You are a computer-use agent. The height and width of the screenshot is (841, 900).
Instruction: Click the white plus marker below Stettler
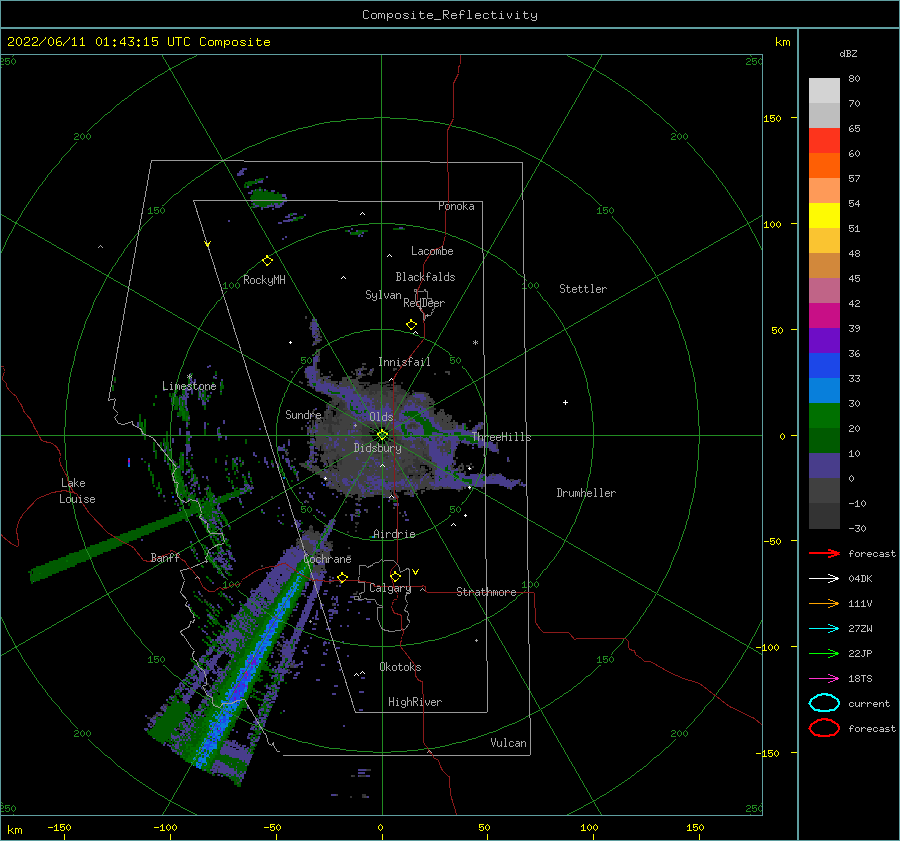565,402
